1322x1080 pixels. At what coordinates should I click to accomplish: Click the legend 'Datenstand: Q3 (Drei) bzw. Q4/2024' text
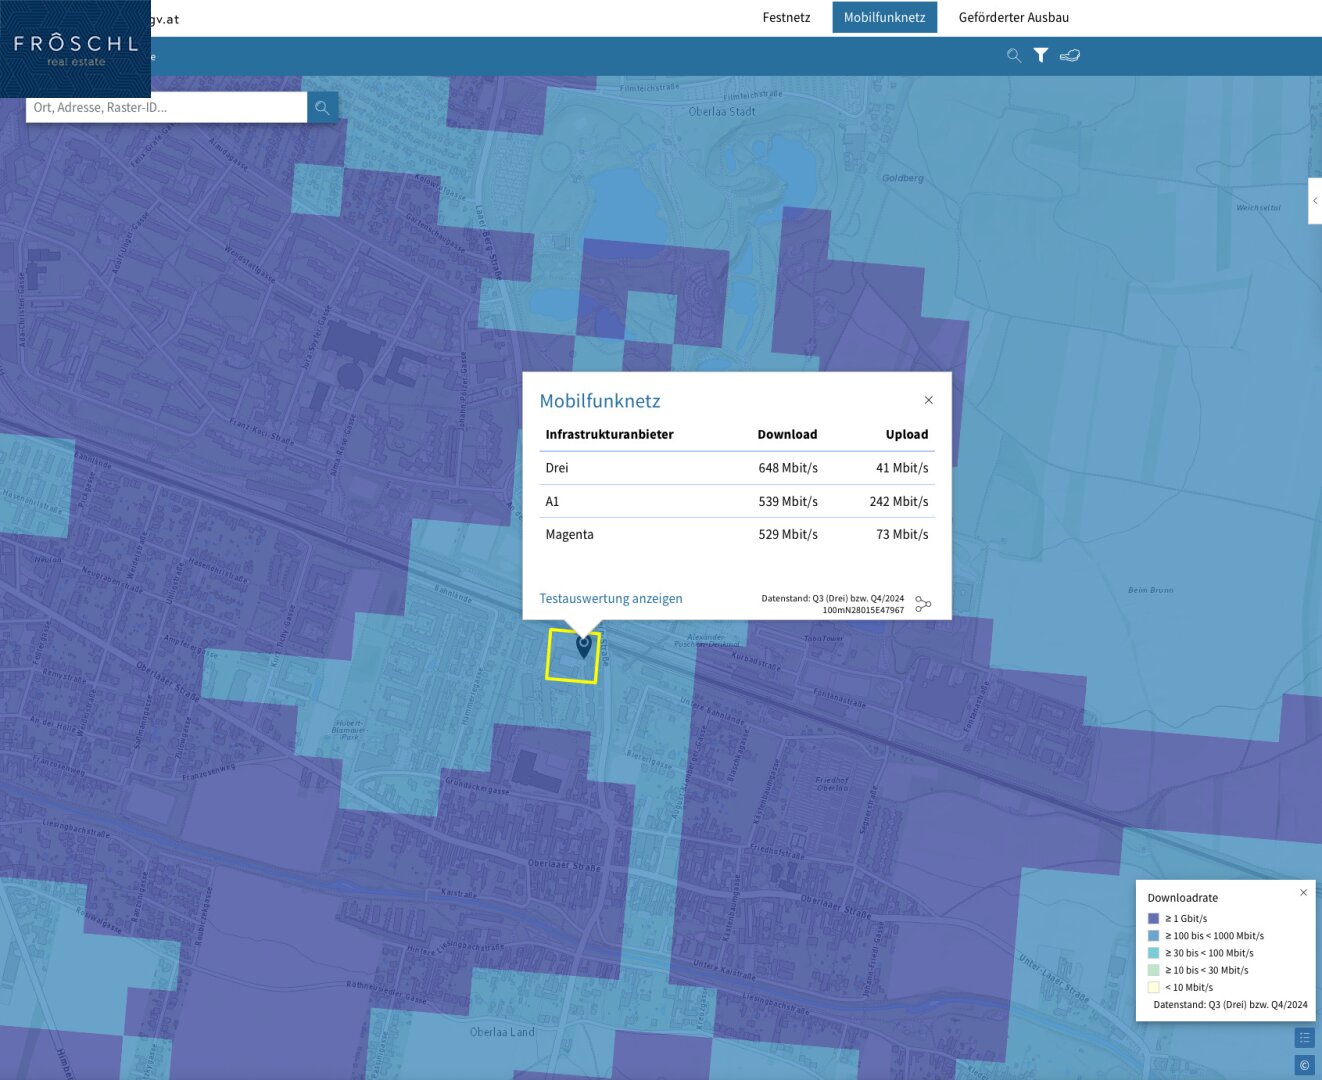coord(1230,1005)
